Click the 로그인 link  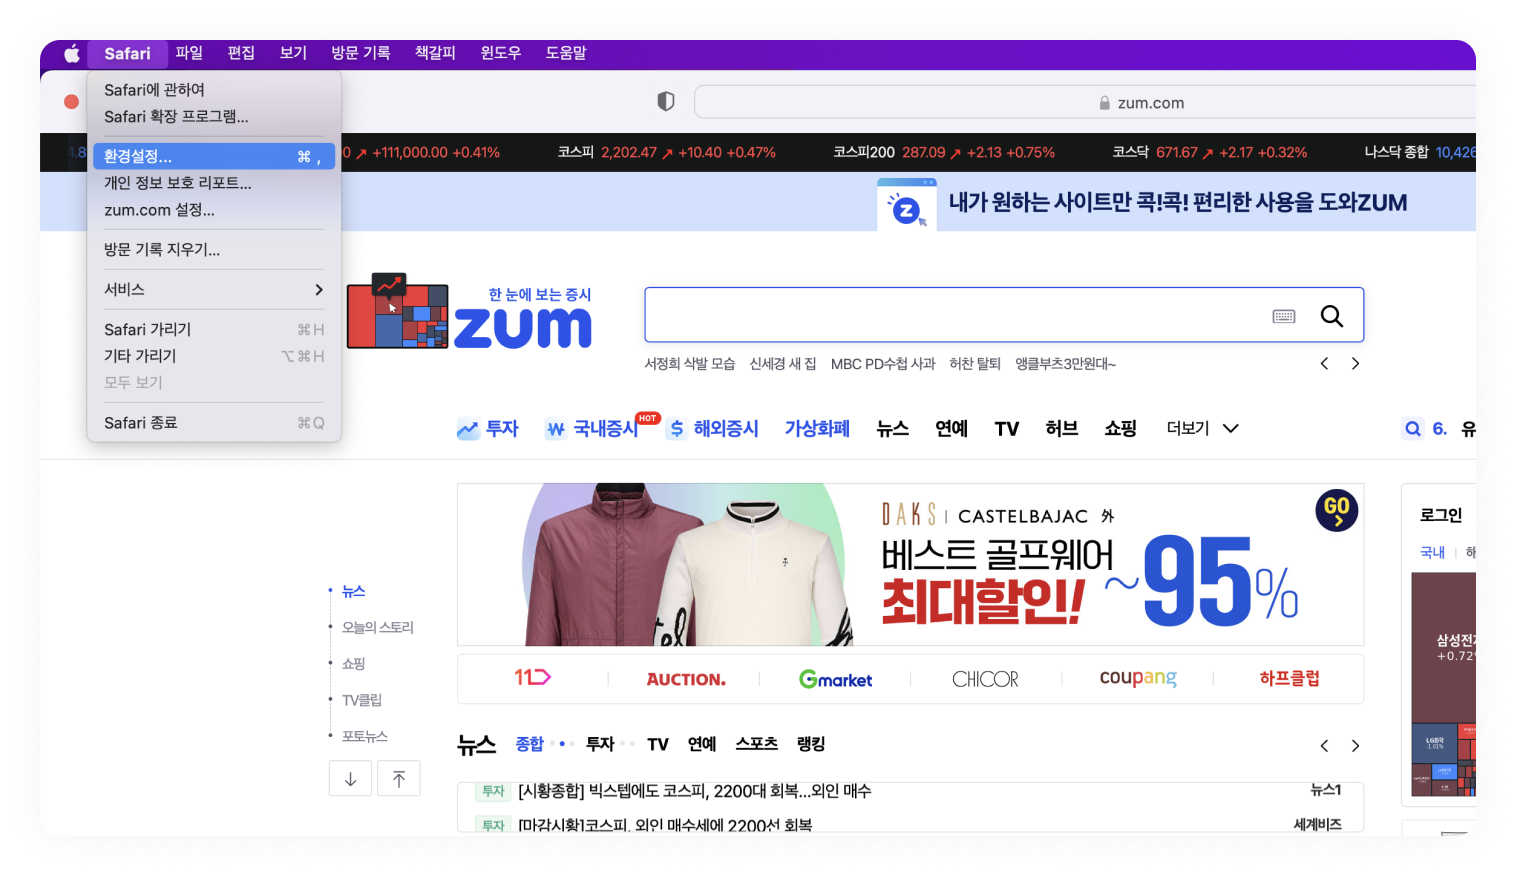[1440, 514]
